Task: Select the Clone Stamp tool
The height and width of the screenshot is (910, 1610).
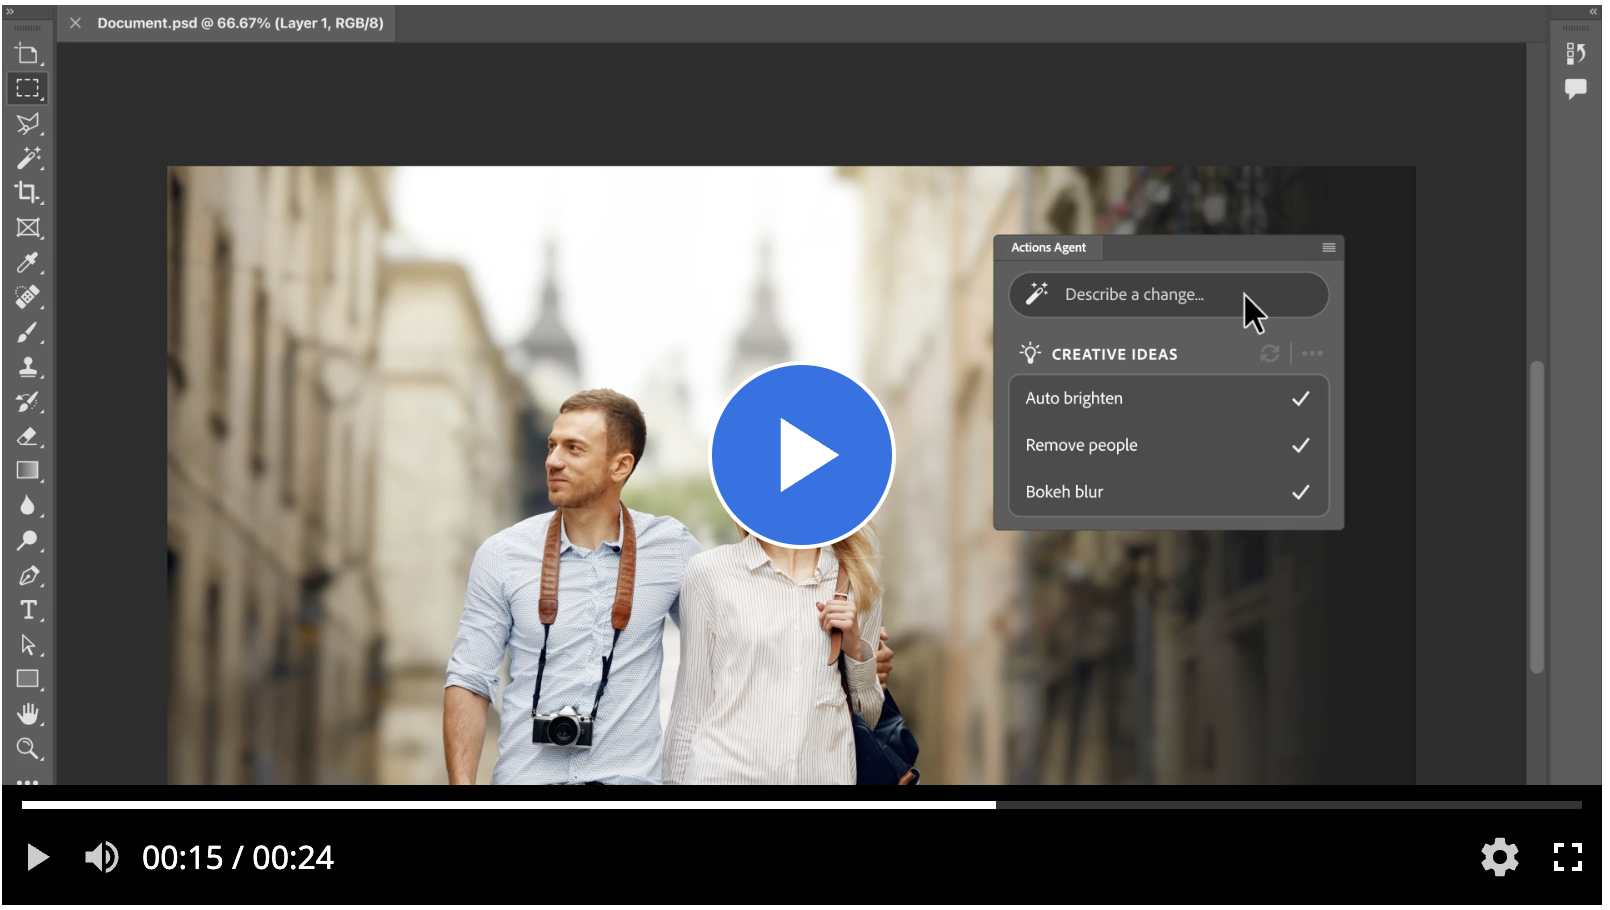Action: (28, 367)
